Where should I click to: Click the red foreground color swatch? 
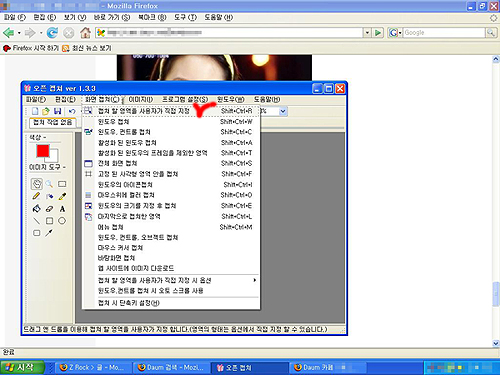(43, 151)
